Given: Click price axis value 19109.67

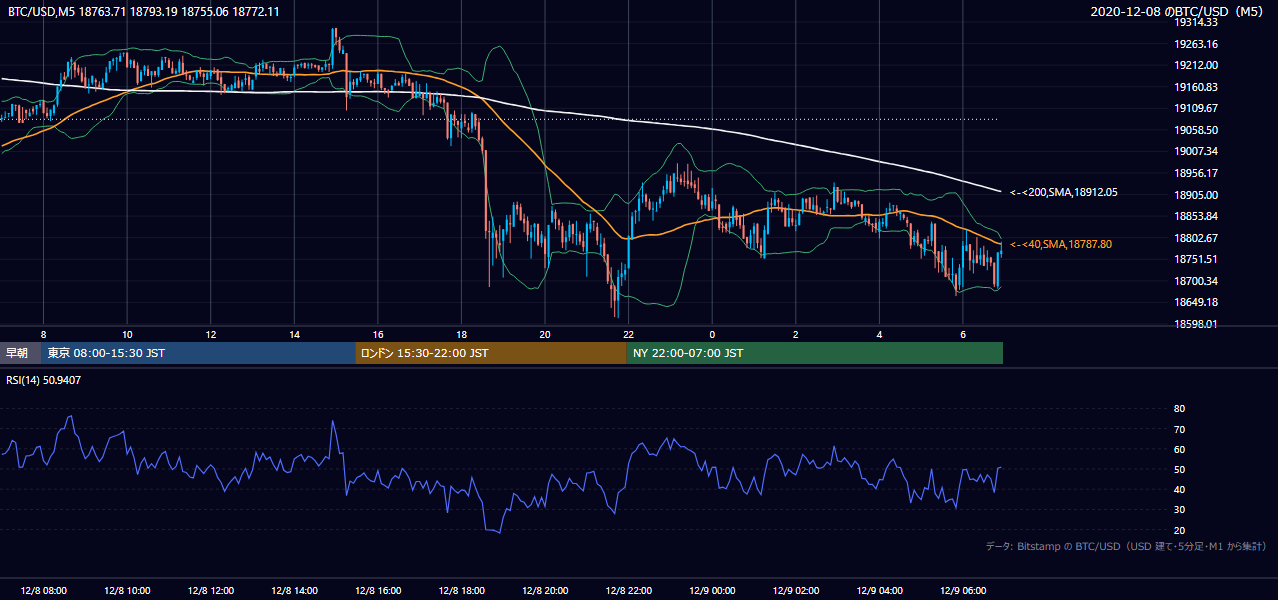Looking at the screenshot, I should click(x=1196, y=108).
